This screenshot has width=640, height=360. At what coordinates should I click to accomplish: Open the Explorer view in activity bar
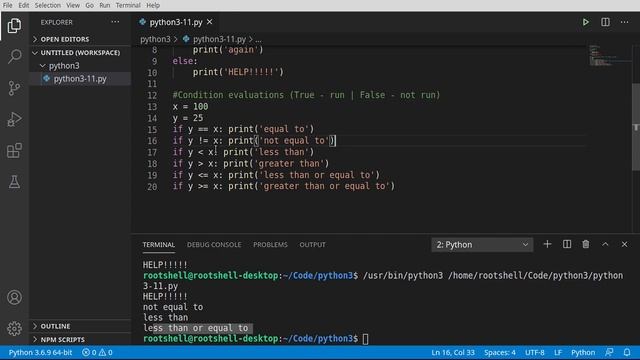pyautogui.click(x=14, y=26)
